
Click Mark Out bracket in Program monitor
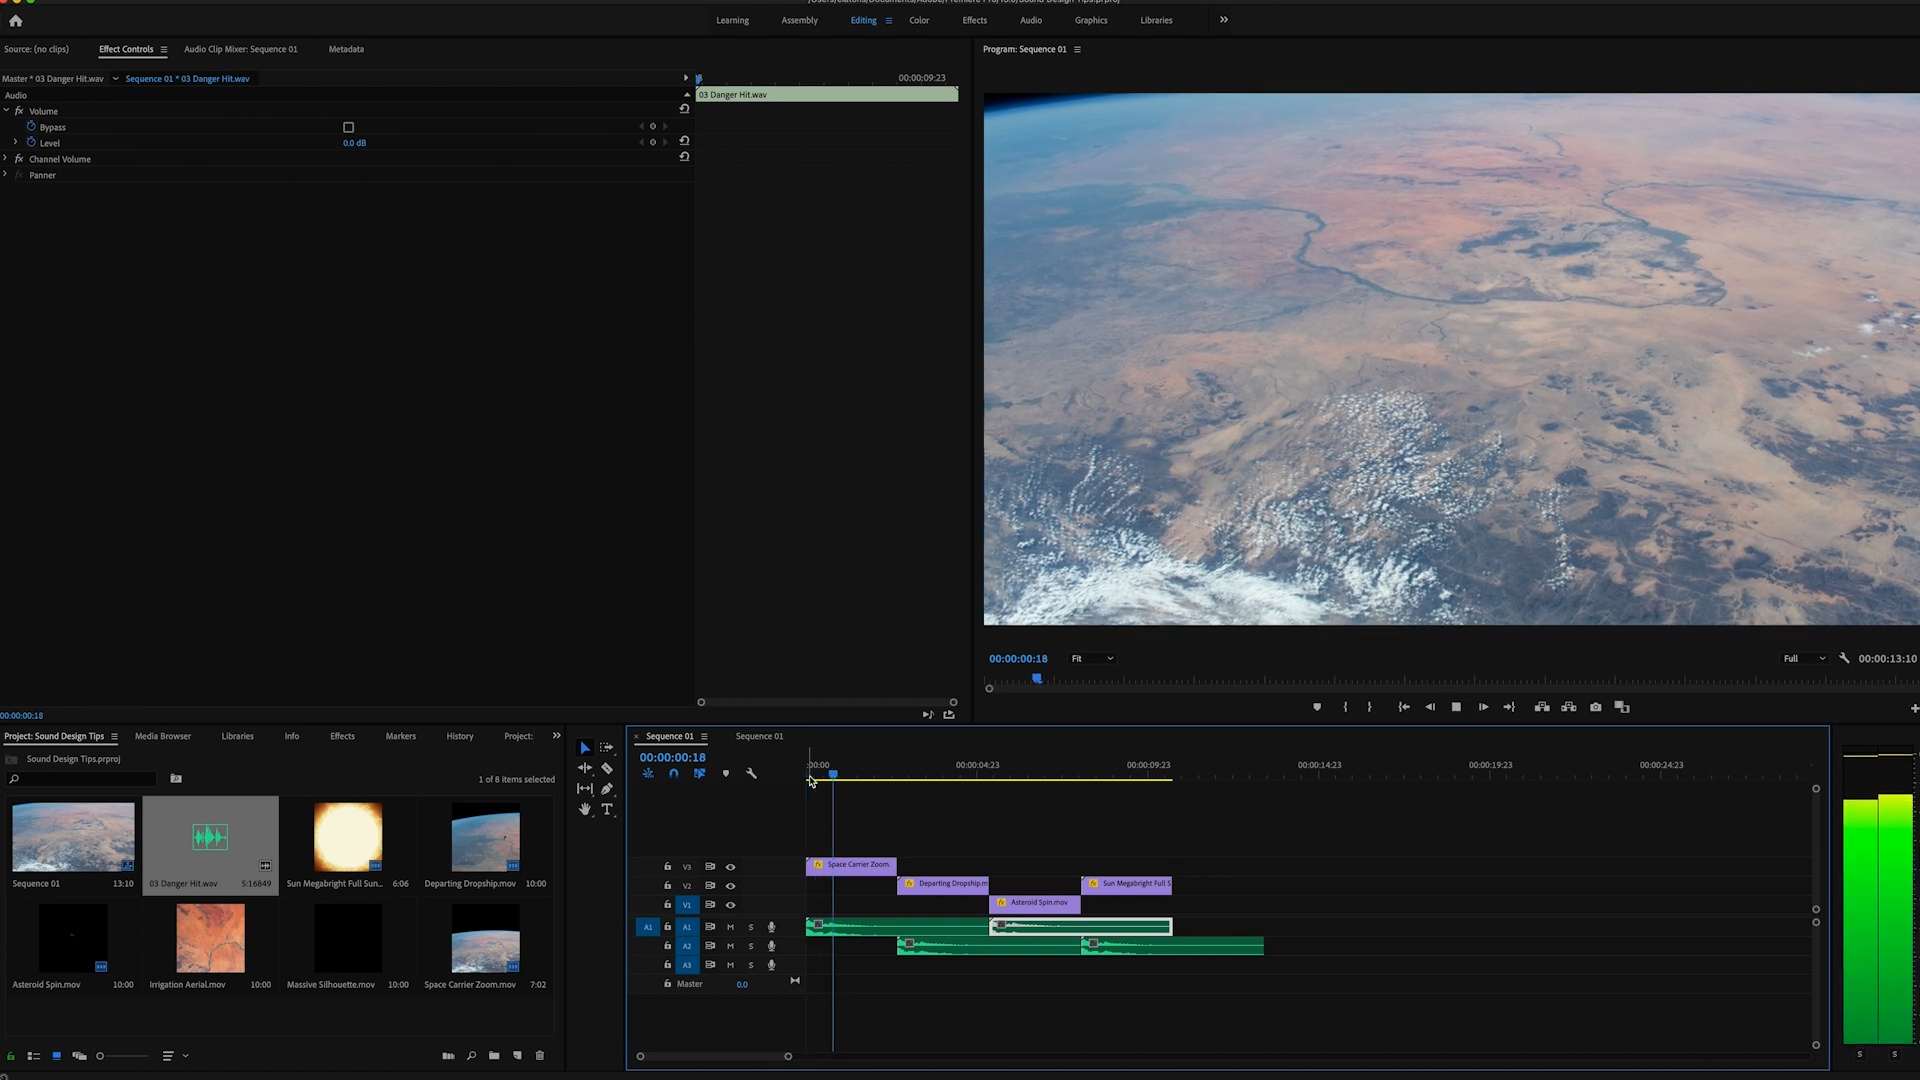[x=1369, y=707]
